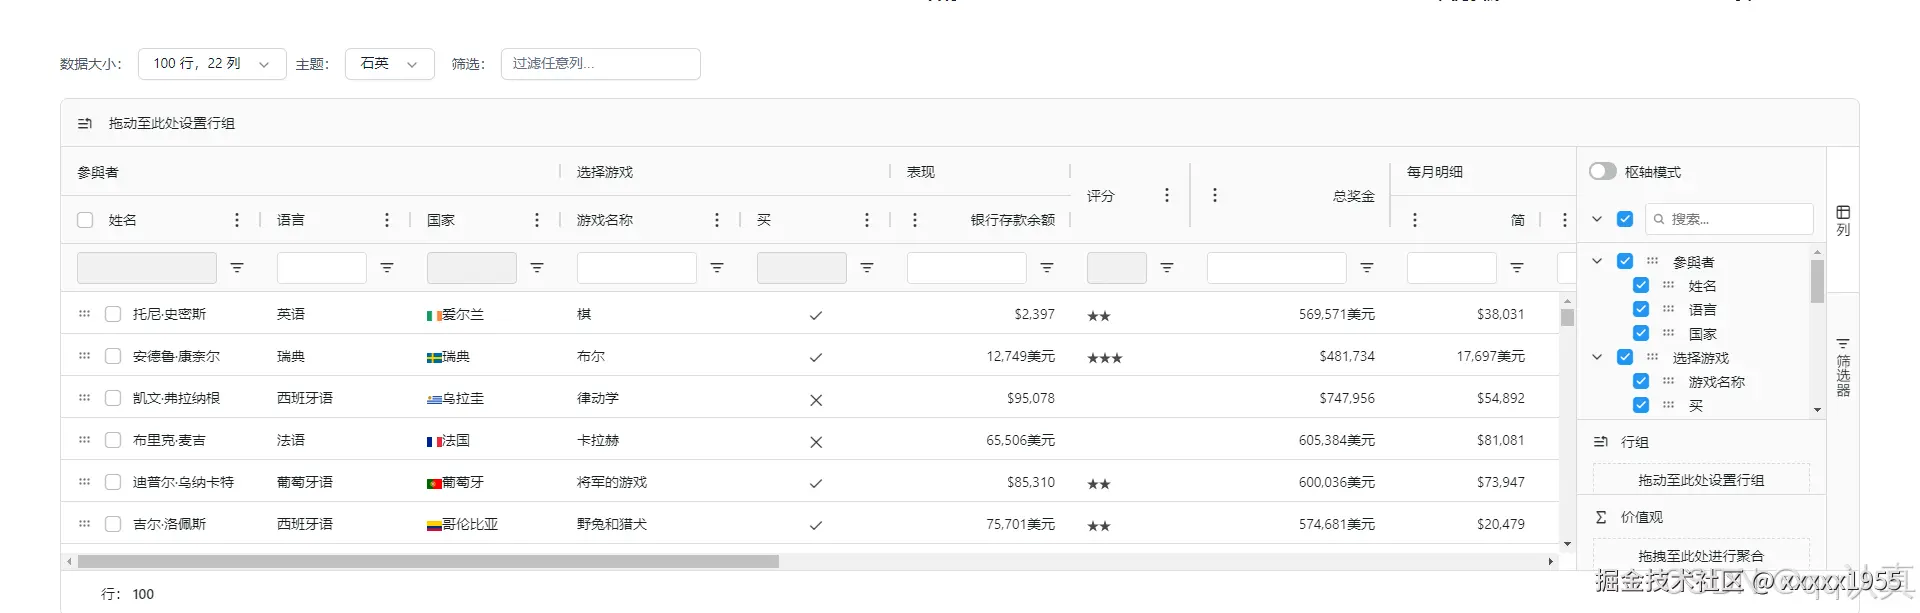
Task: Click the 银行存款余额 filter funnel icon
Action: [1047, 268]
